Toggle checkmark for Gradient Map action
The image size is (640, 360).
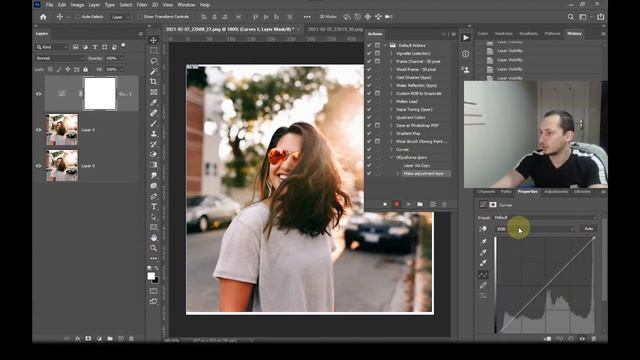click(x=369, y=133)
